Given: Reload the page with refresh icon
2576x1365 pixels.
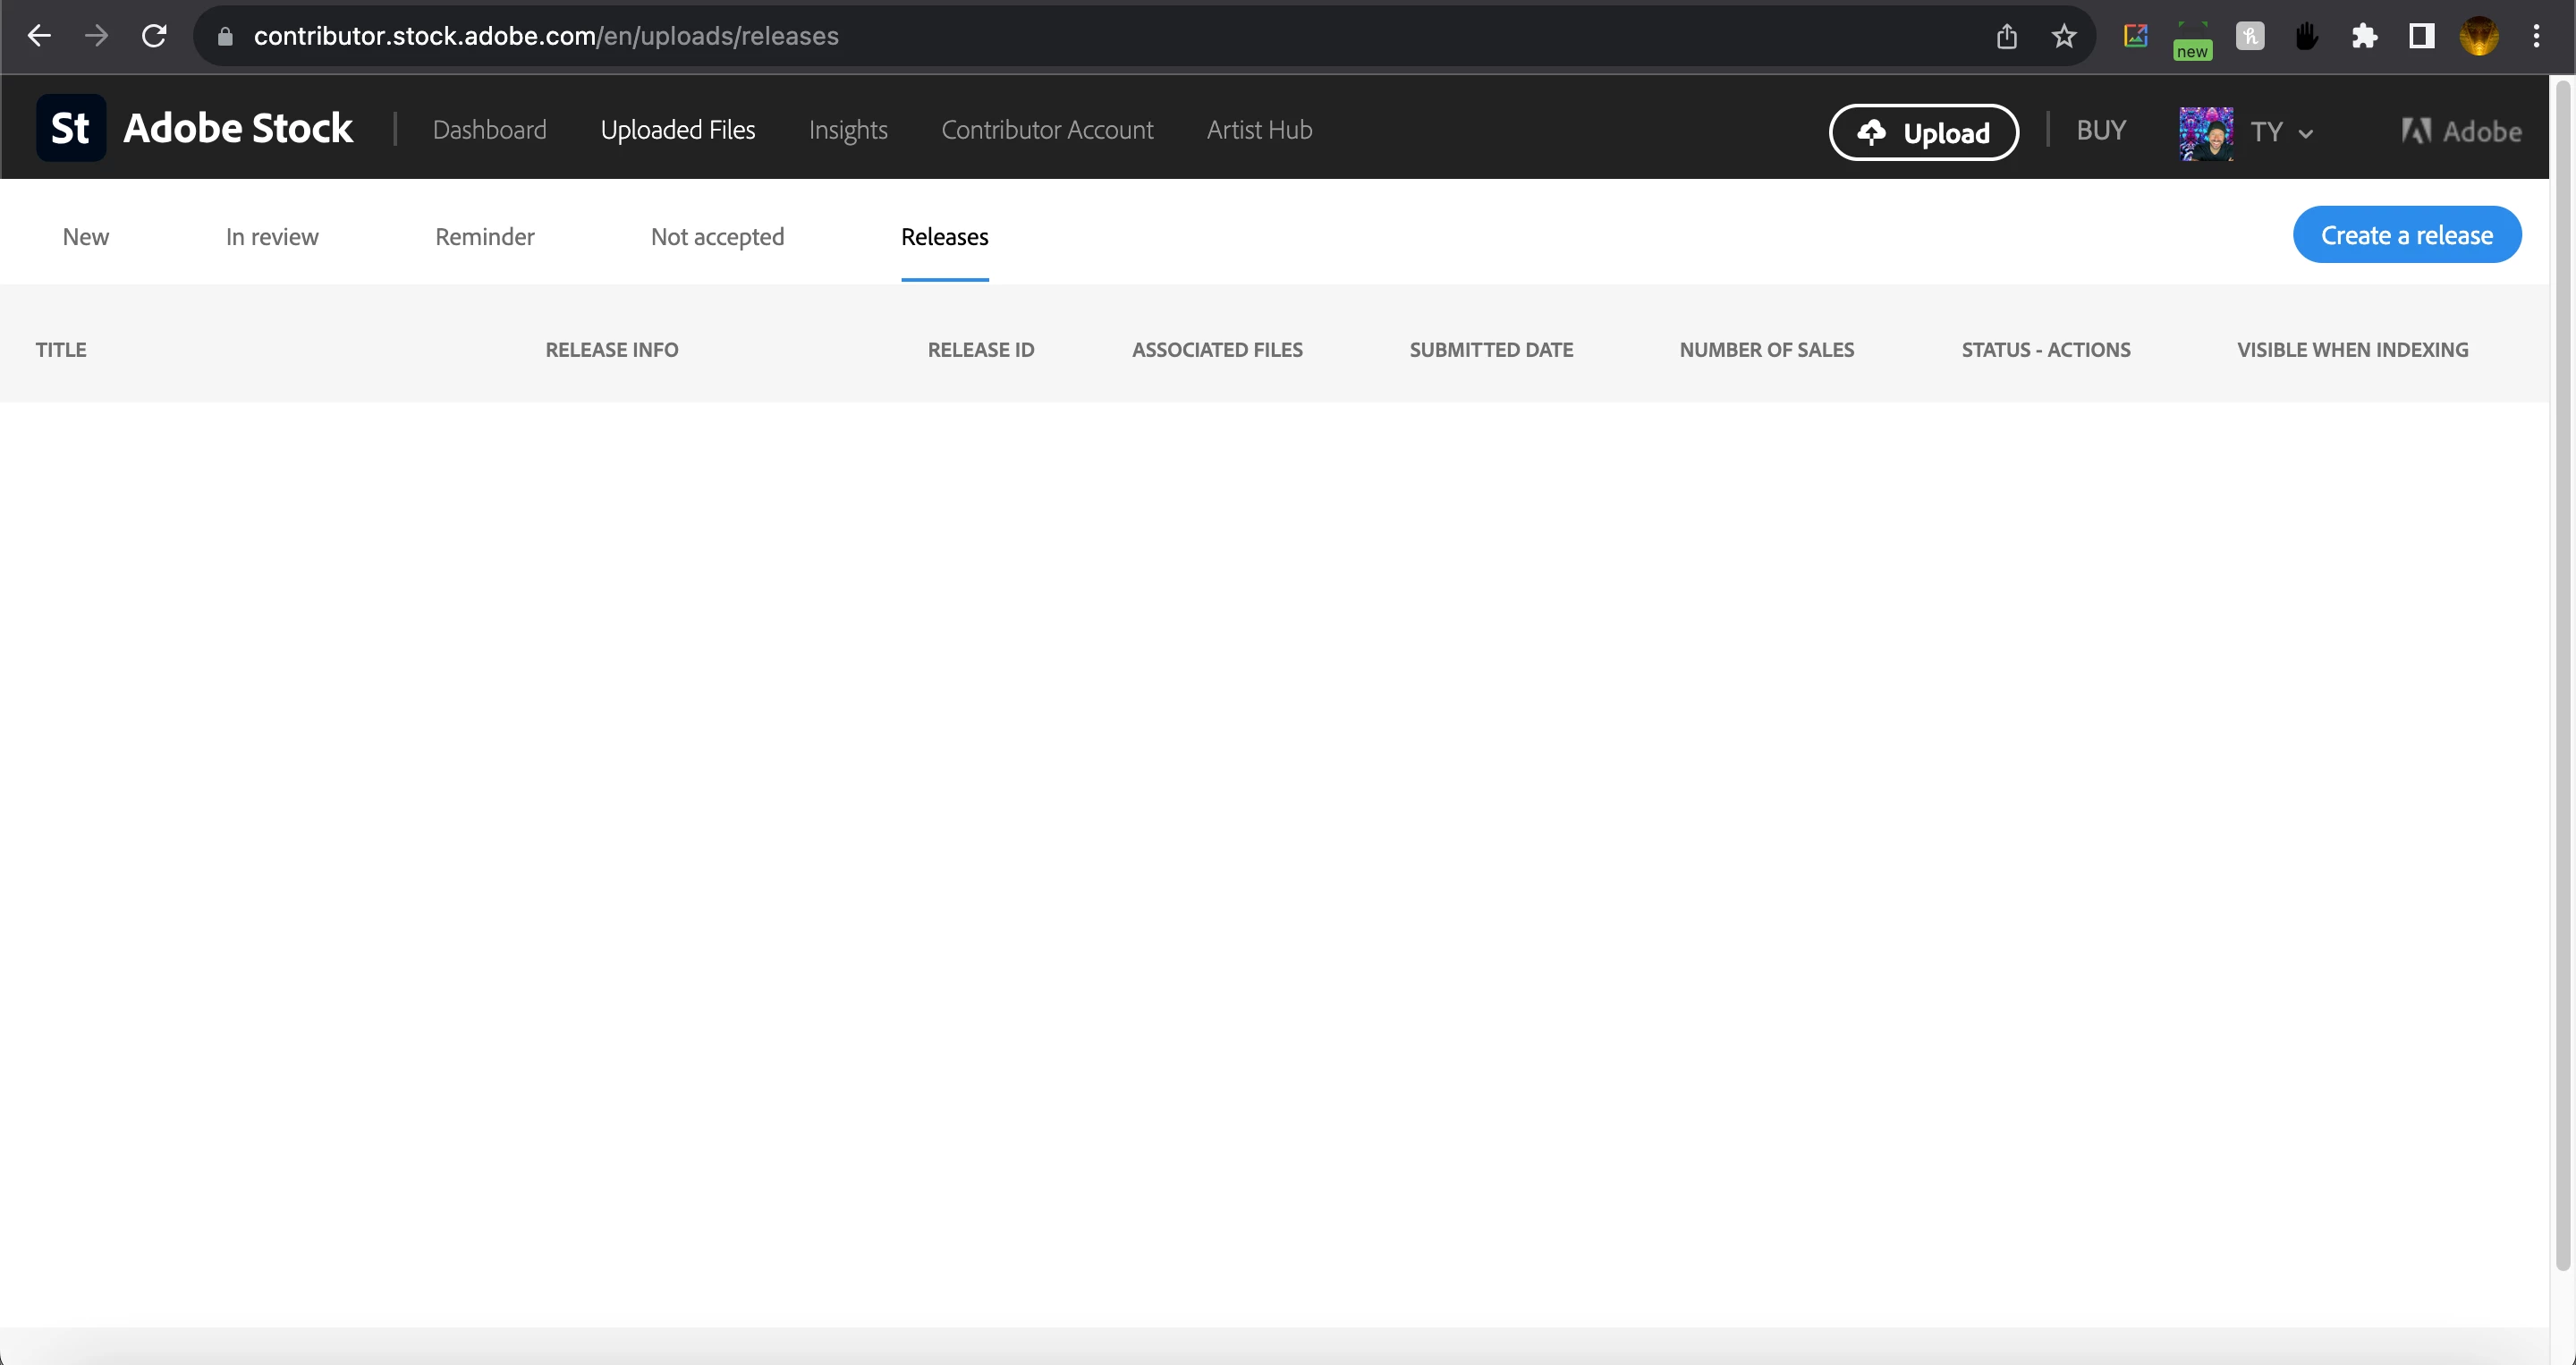Looking at the screenshot, I should point(154,36).
